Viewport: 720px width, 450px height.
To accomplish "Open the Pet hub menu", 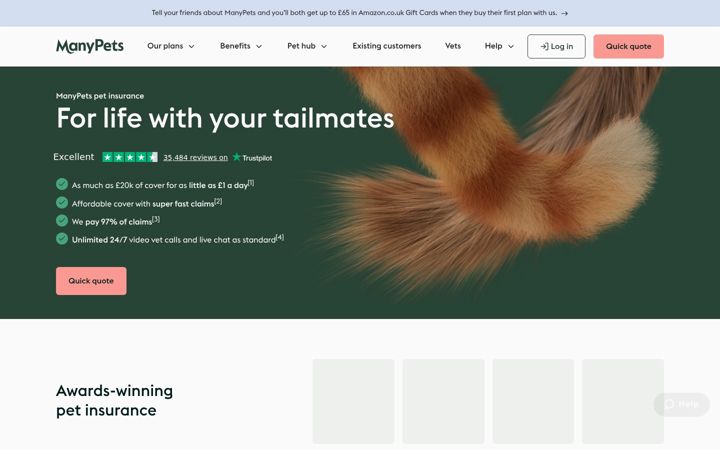I will point(307,46).
